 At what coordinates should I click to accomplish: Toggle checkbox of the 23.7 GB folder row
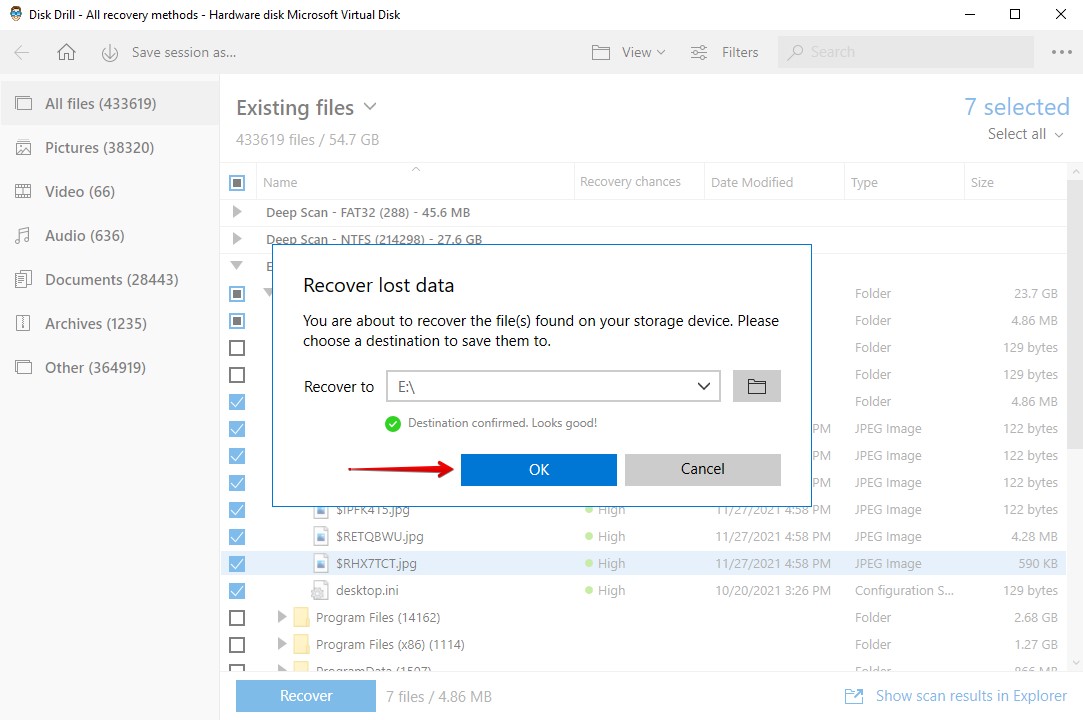coord(237,294)
